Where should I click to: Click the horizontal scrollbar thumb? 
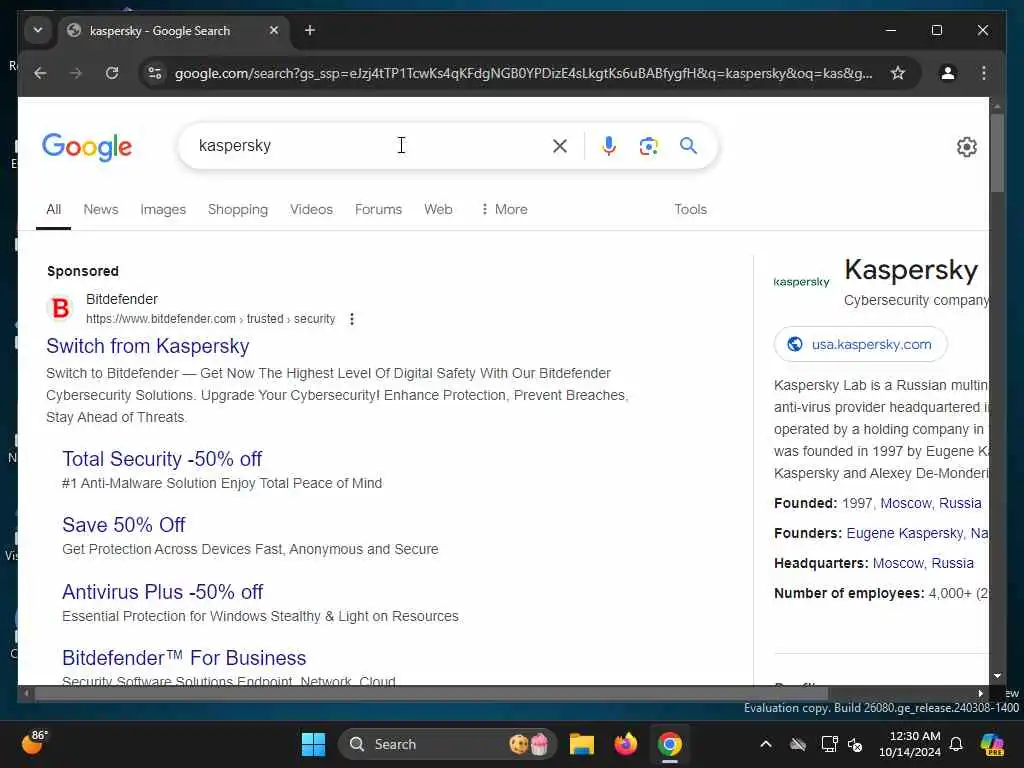(x=431, y=694)
